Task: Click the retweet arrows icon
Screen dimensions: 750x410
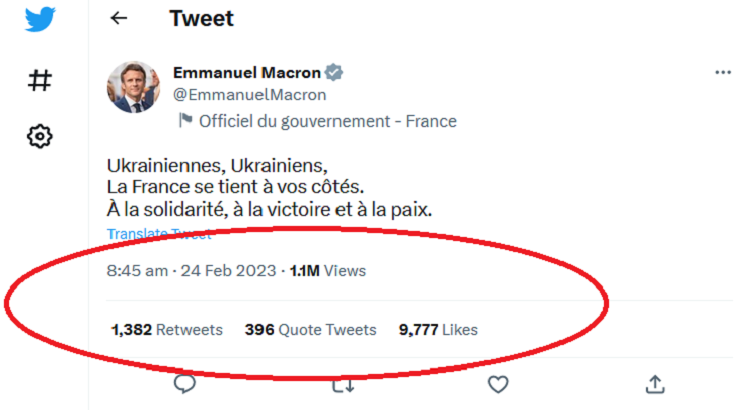Action: coord(341,384)
